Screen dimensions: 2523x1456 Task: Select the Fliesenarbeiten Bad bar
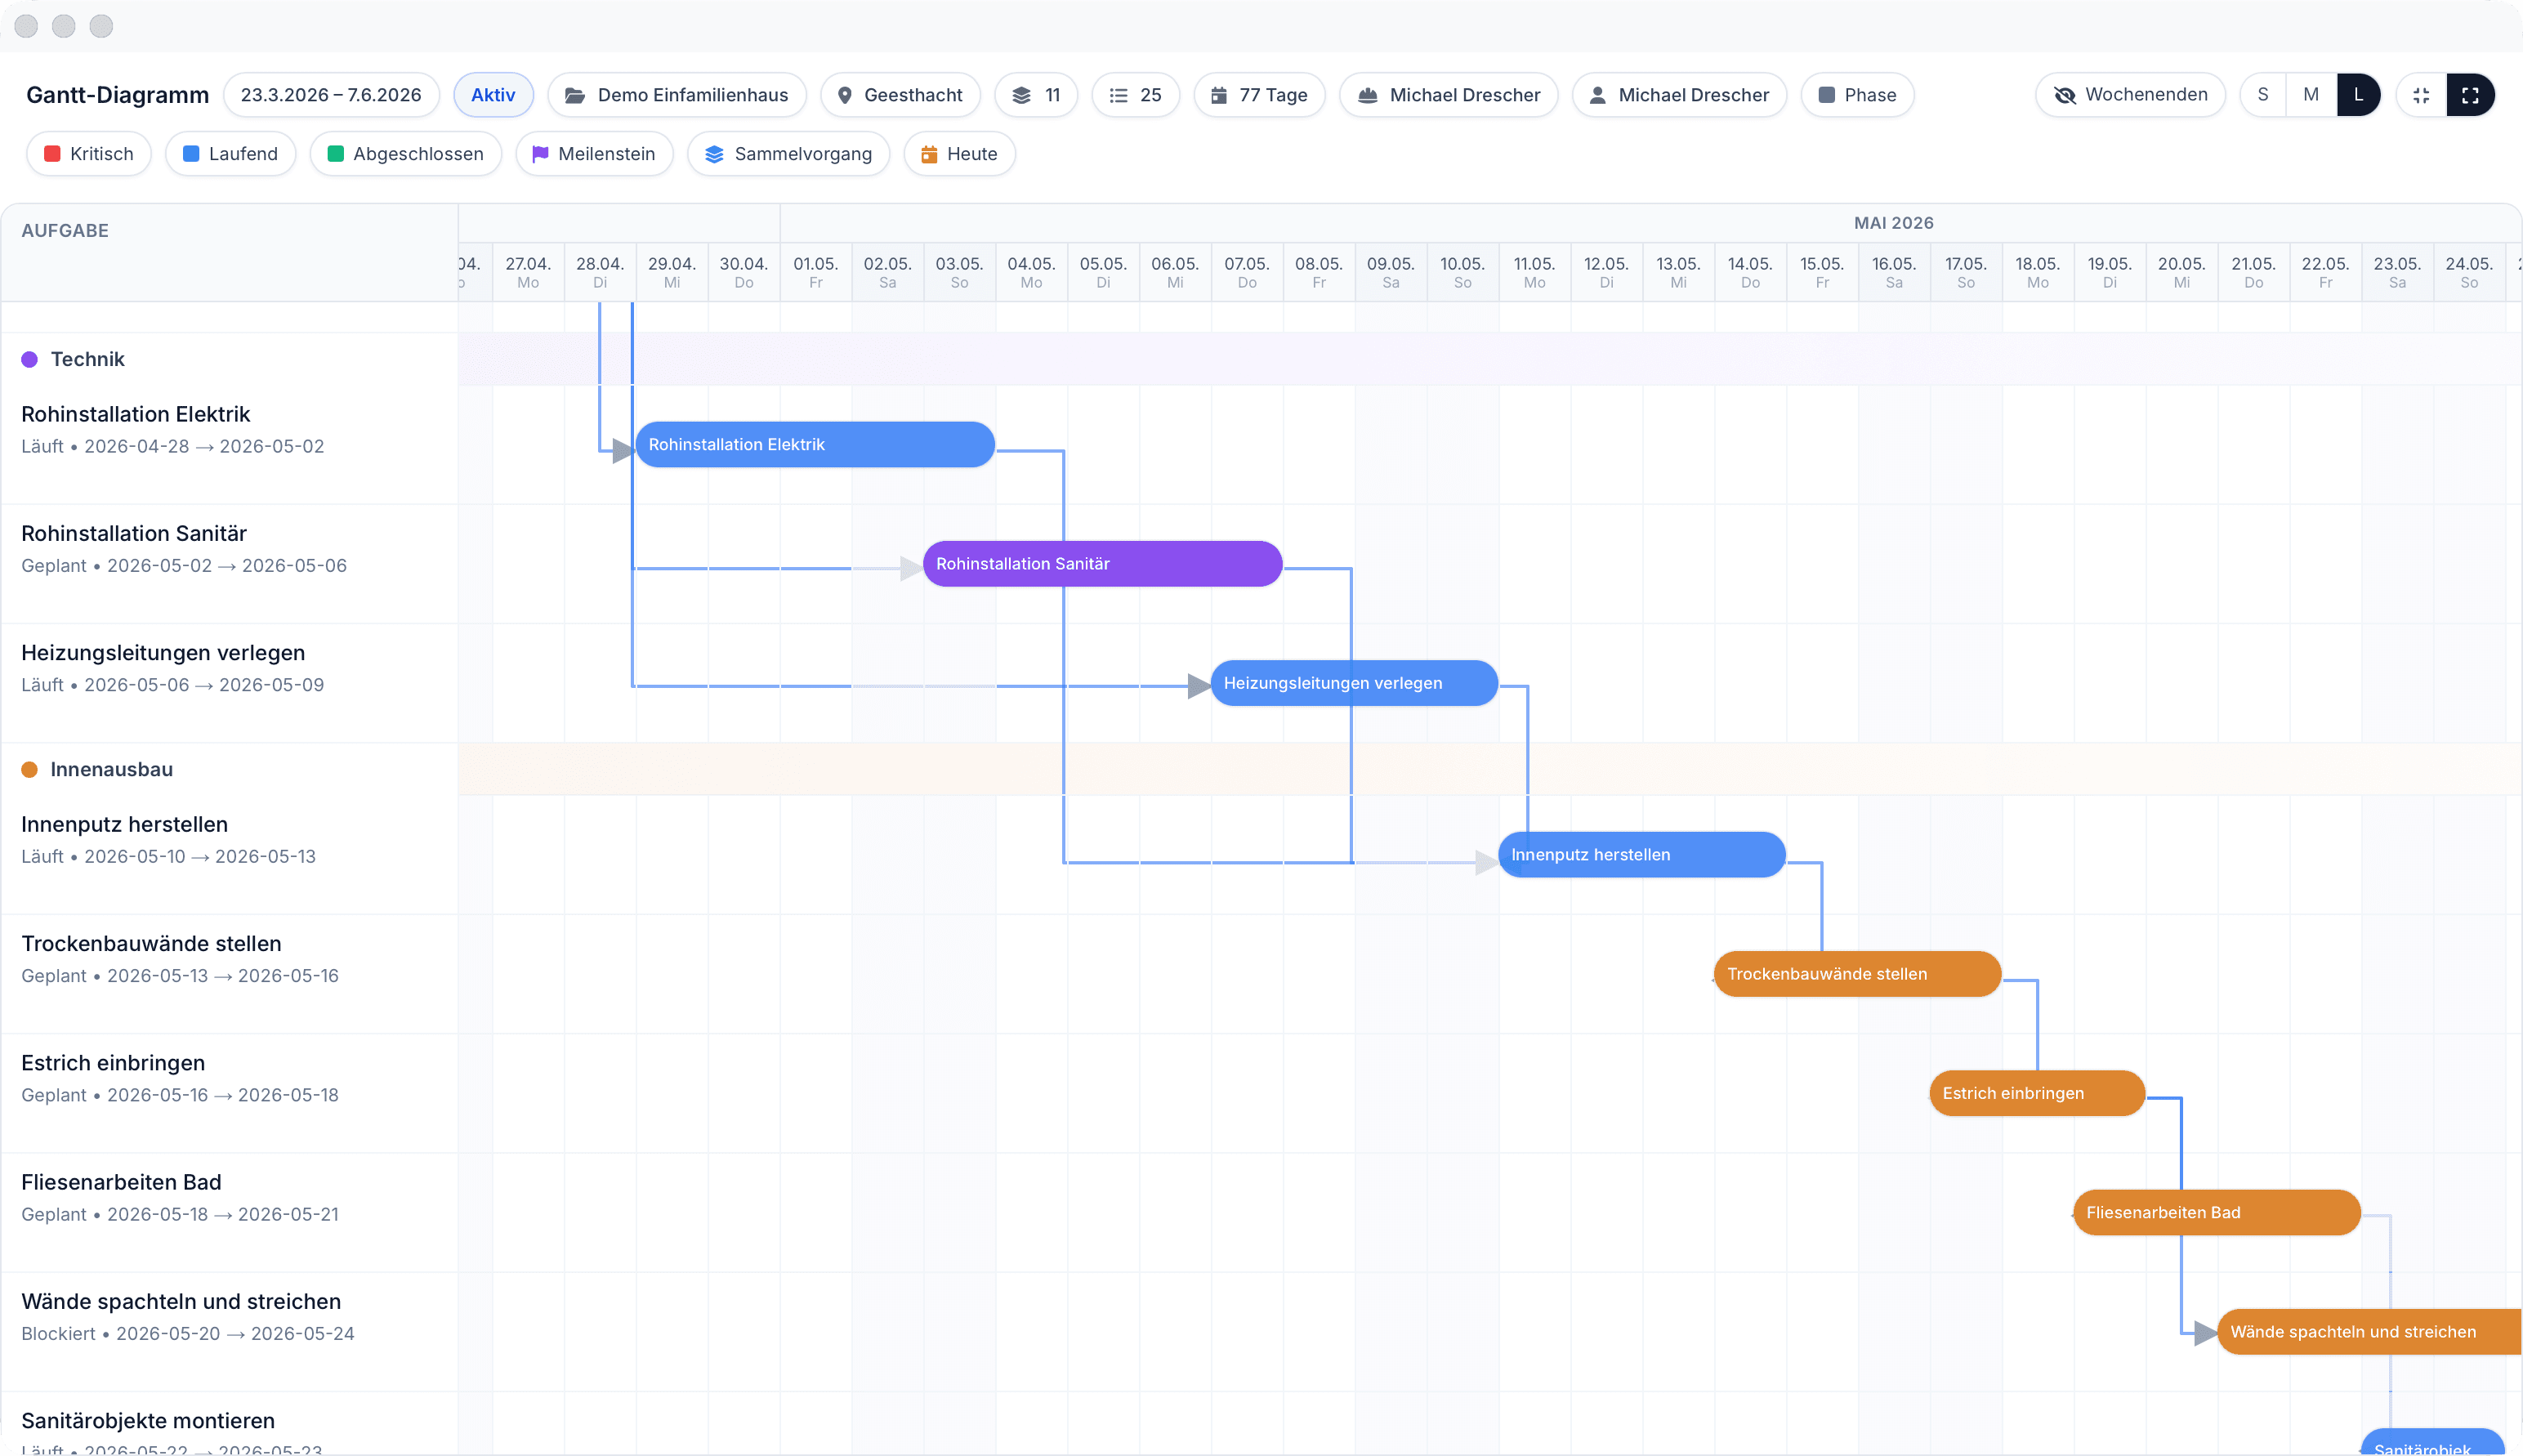tap(2217, 1212)
